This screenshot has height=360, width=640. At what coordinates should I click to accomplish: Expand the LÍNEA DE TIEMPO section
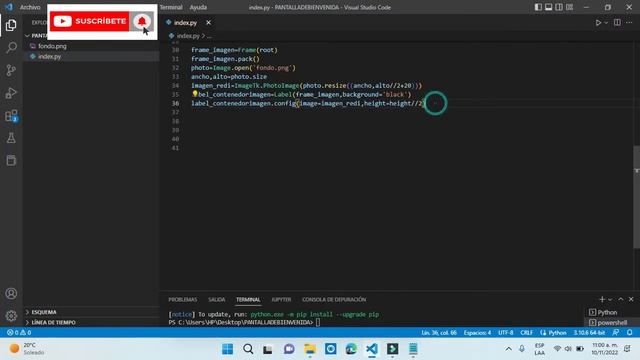(53, 322)
